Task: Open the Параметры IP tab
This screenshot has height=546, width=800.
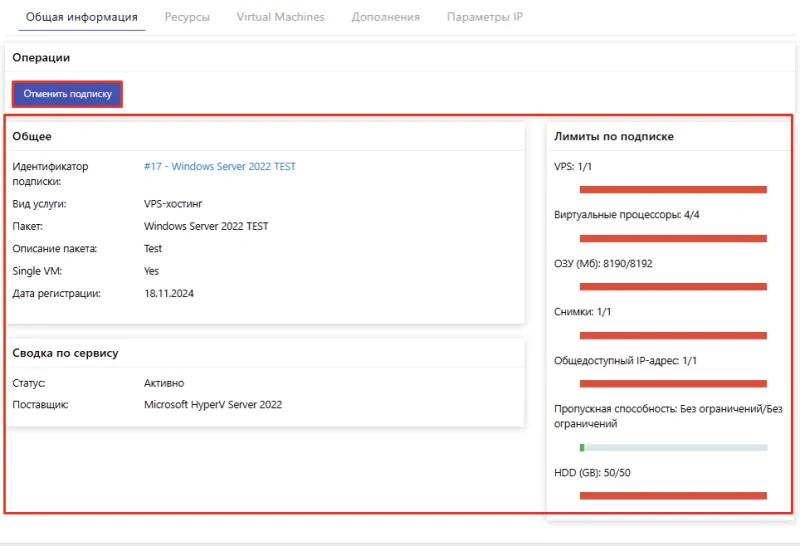Action: [x=484, y=17]
